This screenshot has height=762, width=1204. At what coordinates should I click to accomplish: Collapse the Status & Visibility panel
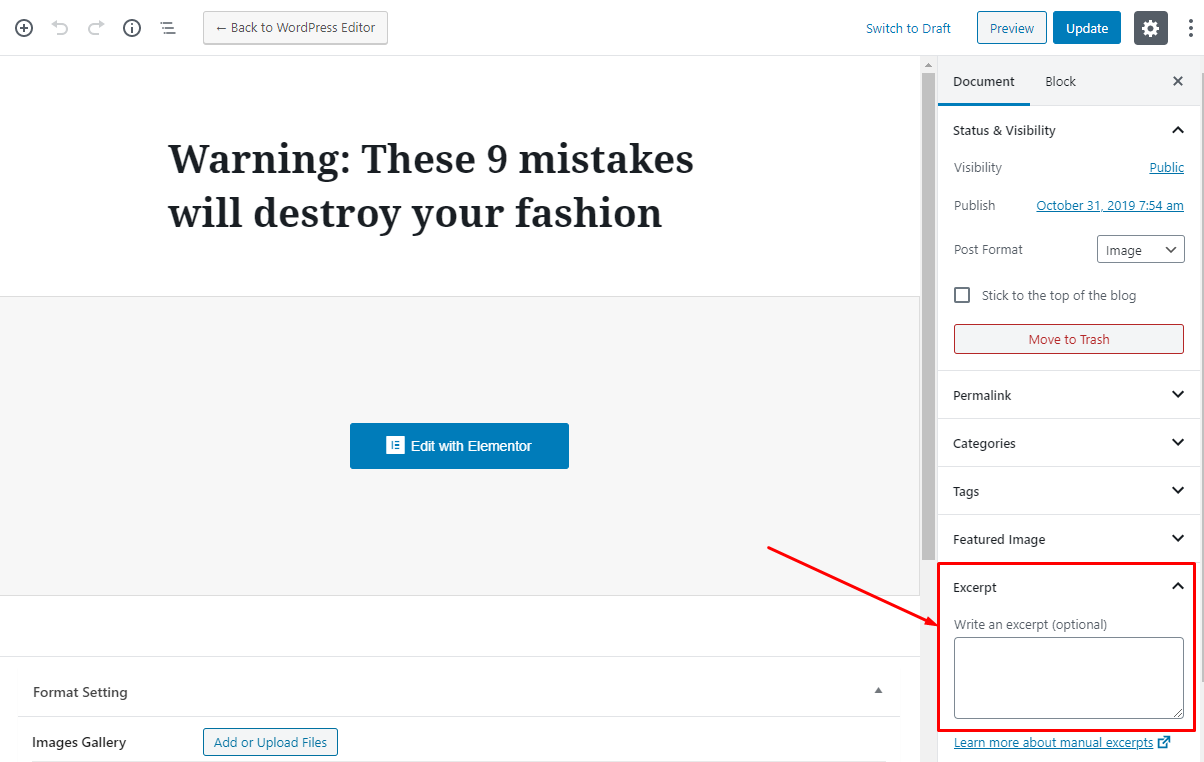[1068, 131]
